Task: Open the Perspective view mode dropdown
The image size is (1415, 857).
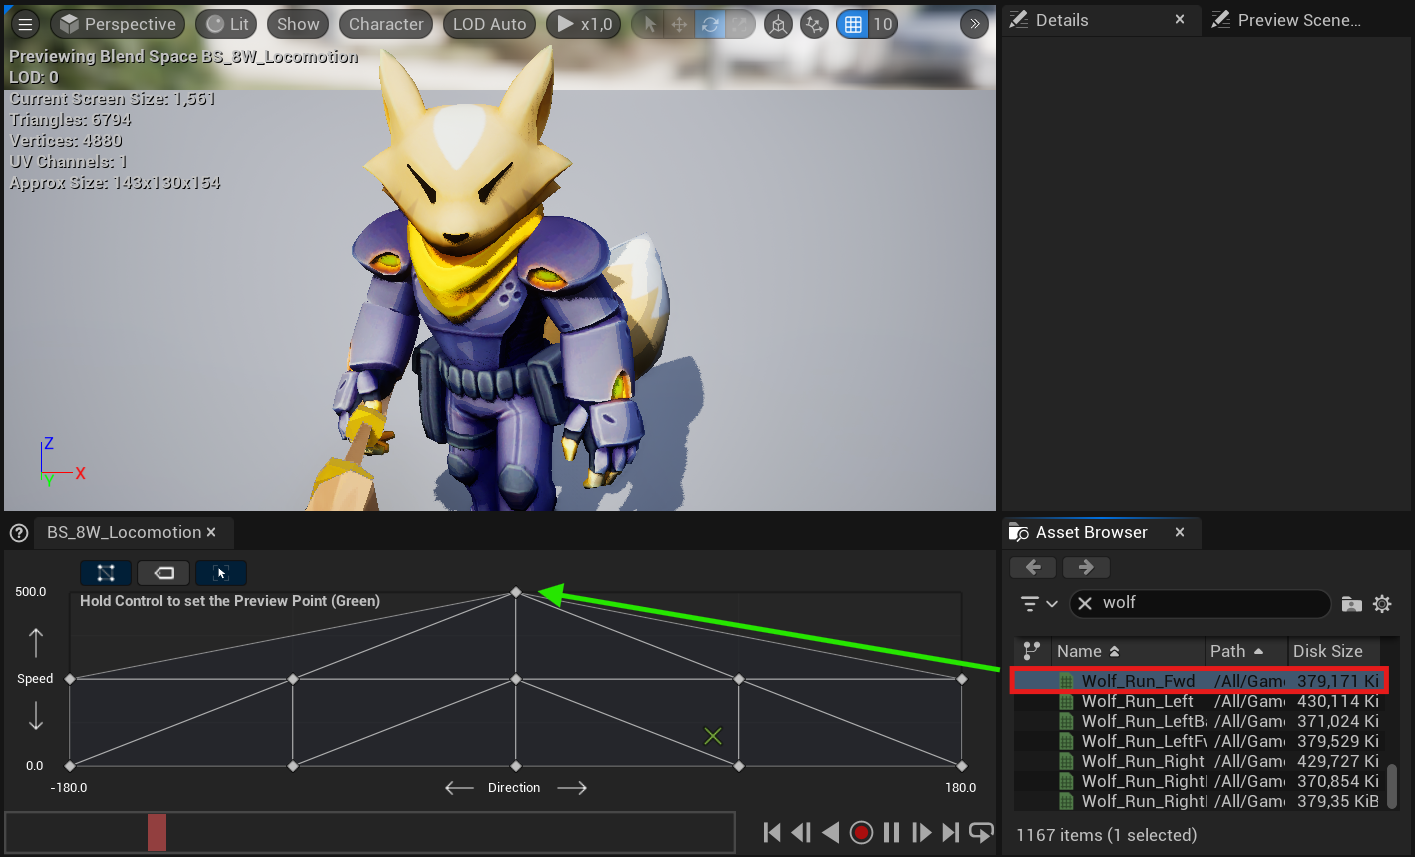Action: click(117, 24)
